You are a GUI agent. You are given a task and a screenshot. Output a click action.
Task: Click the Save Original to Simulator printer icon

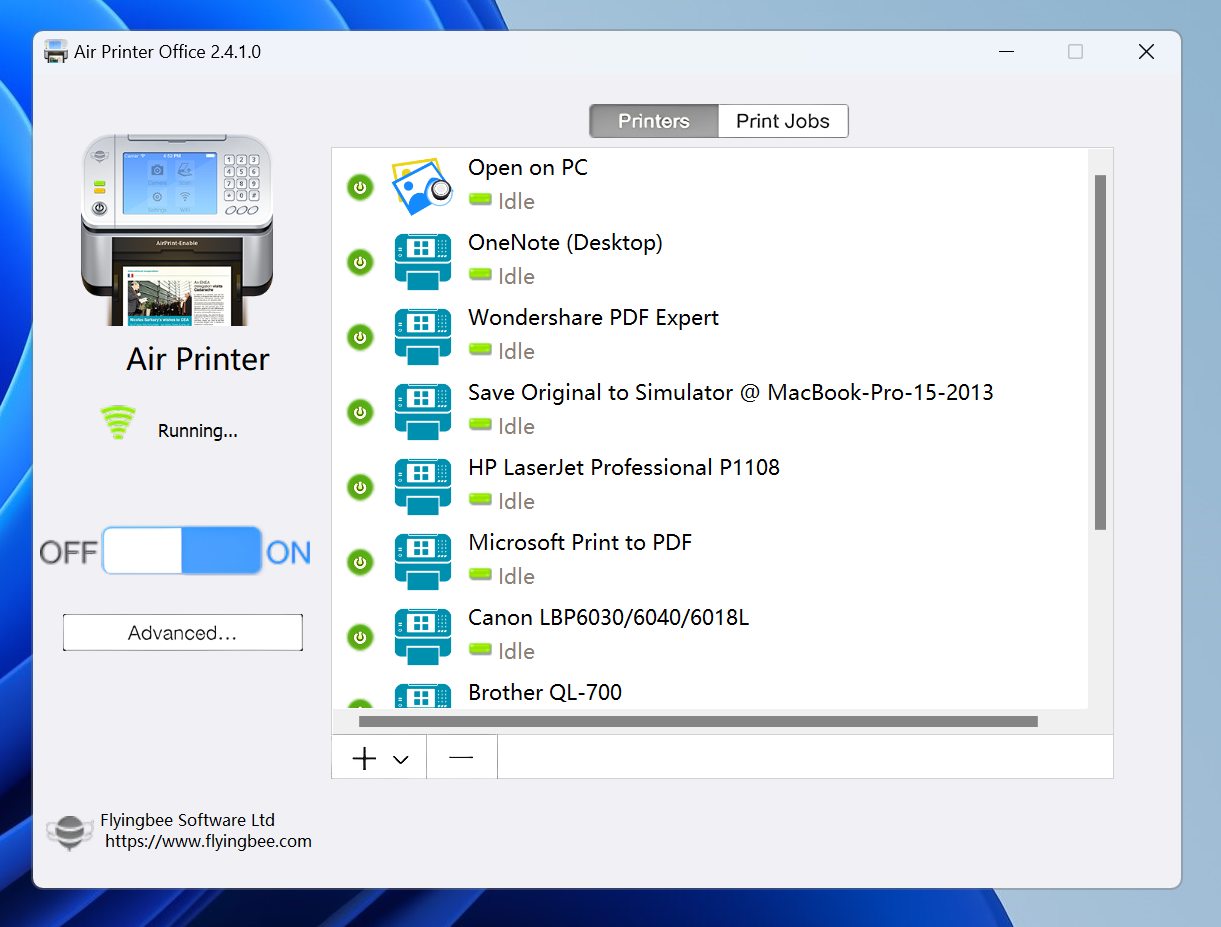pyautogui.click(x=423, y=411)
